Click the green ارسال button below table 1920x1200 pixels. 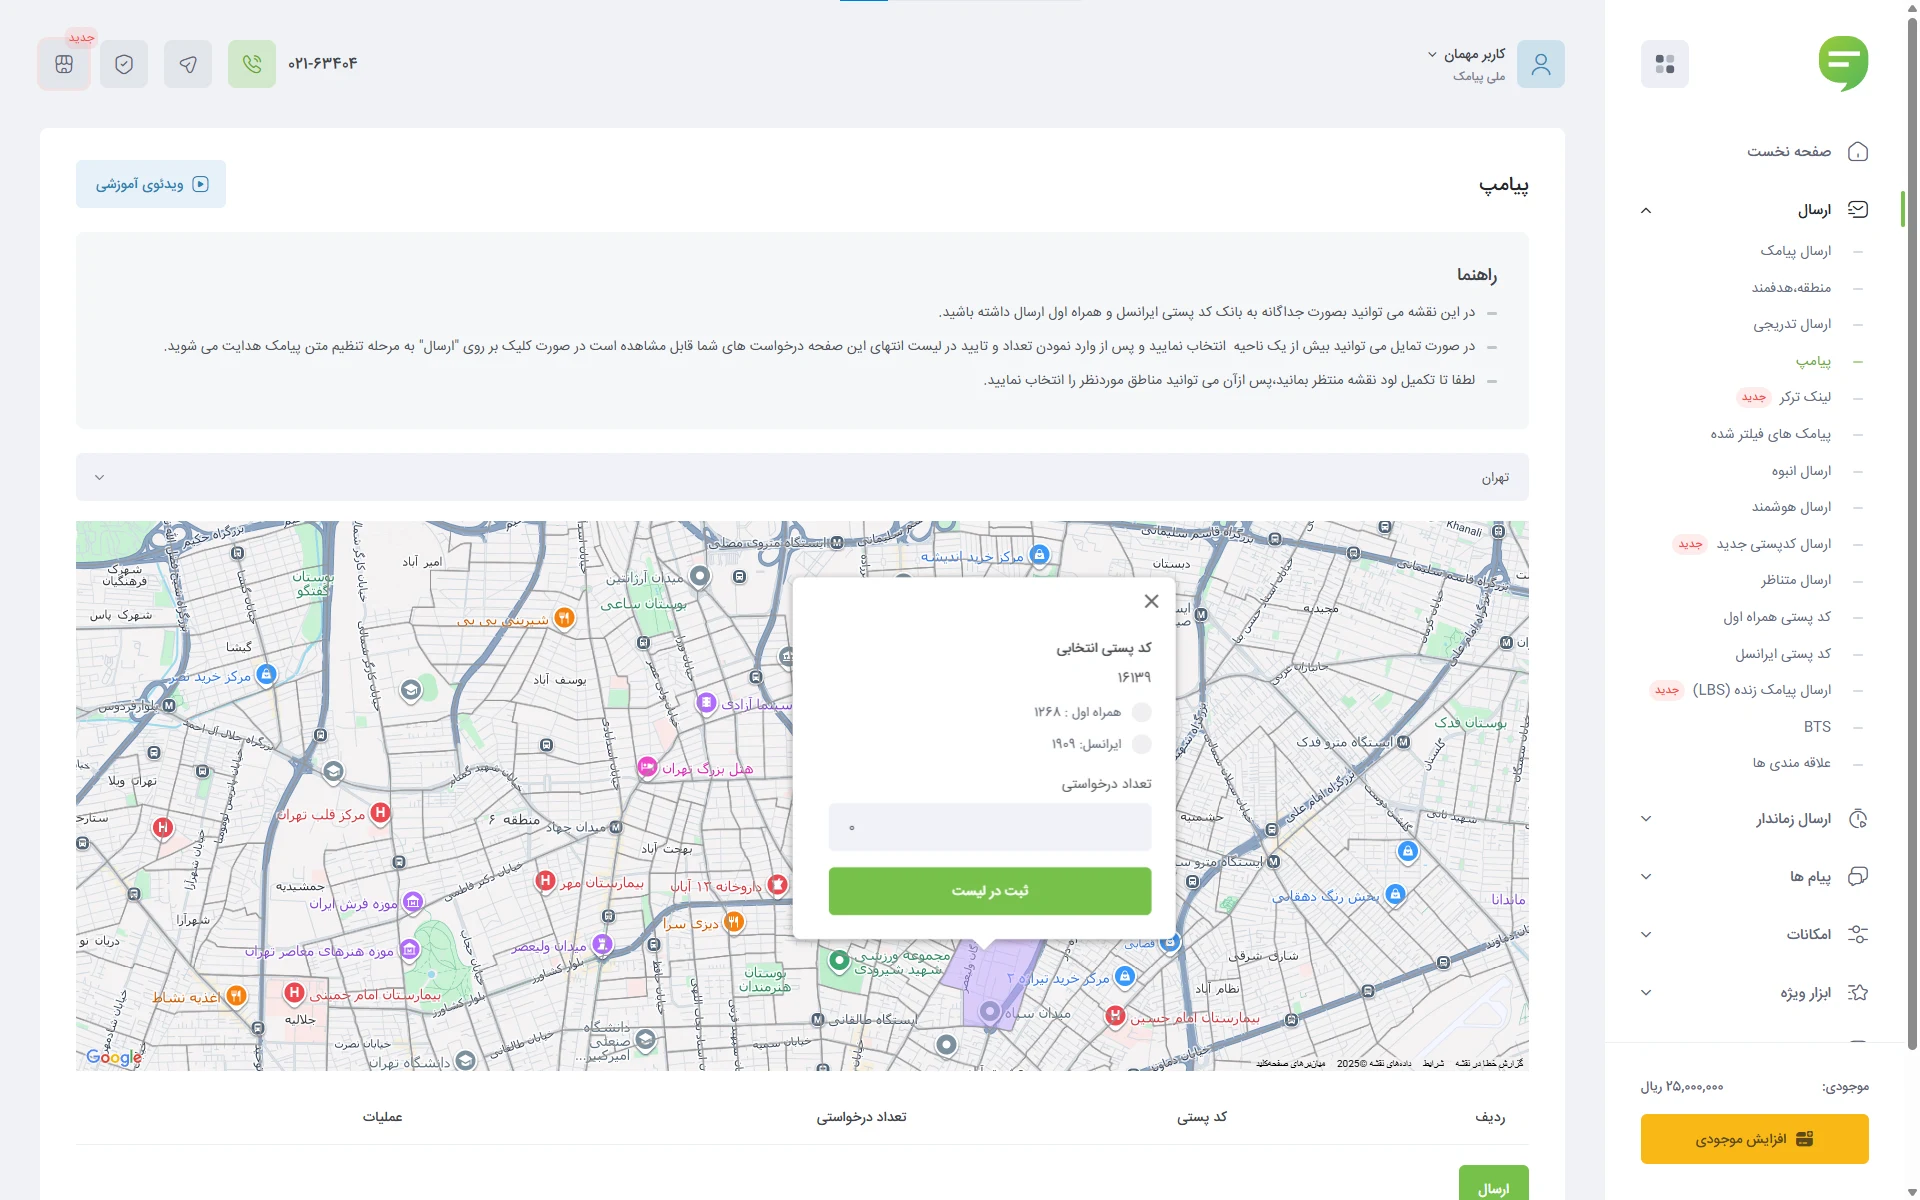(1494, 1183)
